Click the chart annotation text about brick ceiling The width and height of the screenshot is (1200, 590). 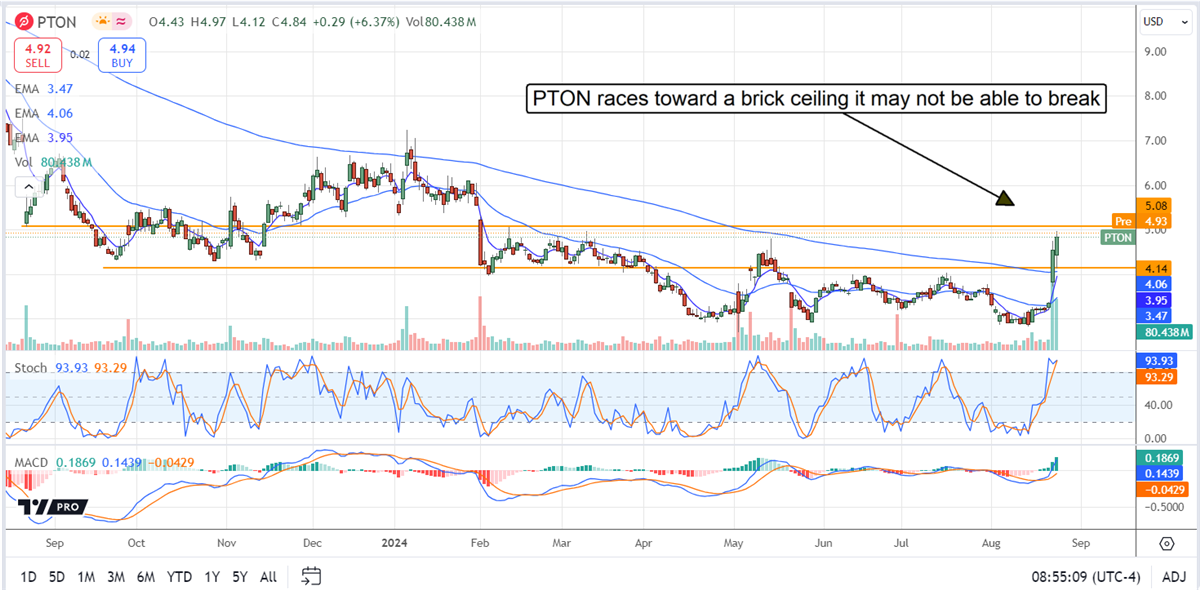coord(816,98)
